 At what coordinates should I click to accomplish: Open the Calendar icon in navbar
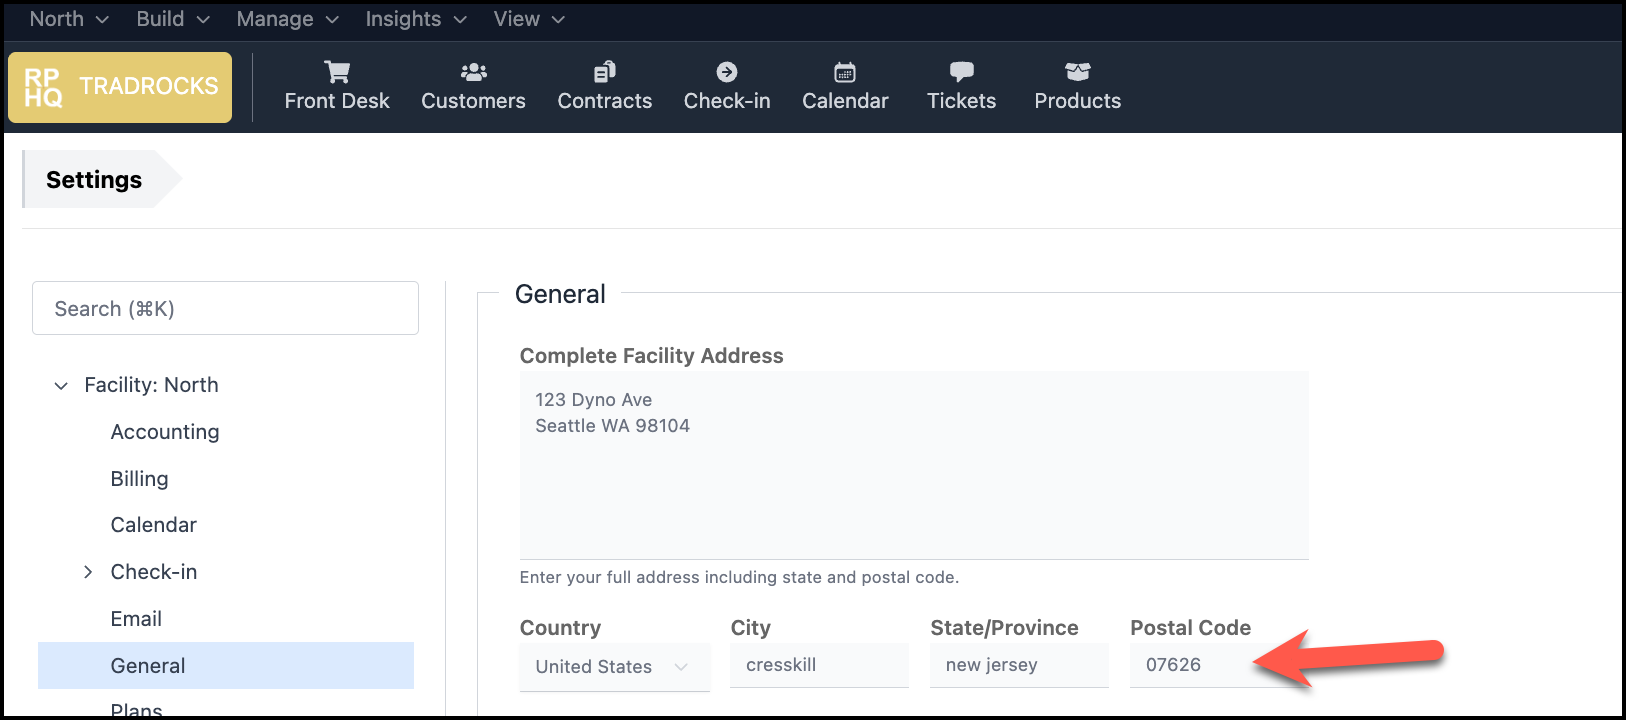[845, 72]
